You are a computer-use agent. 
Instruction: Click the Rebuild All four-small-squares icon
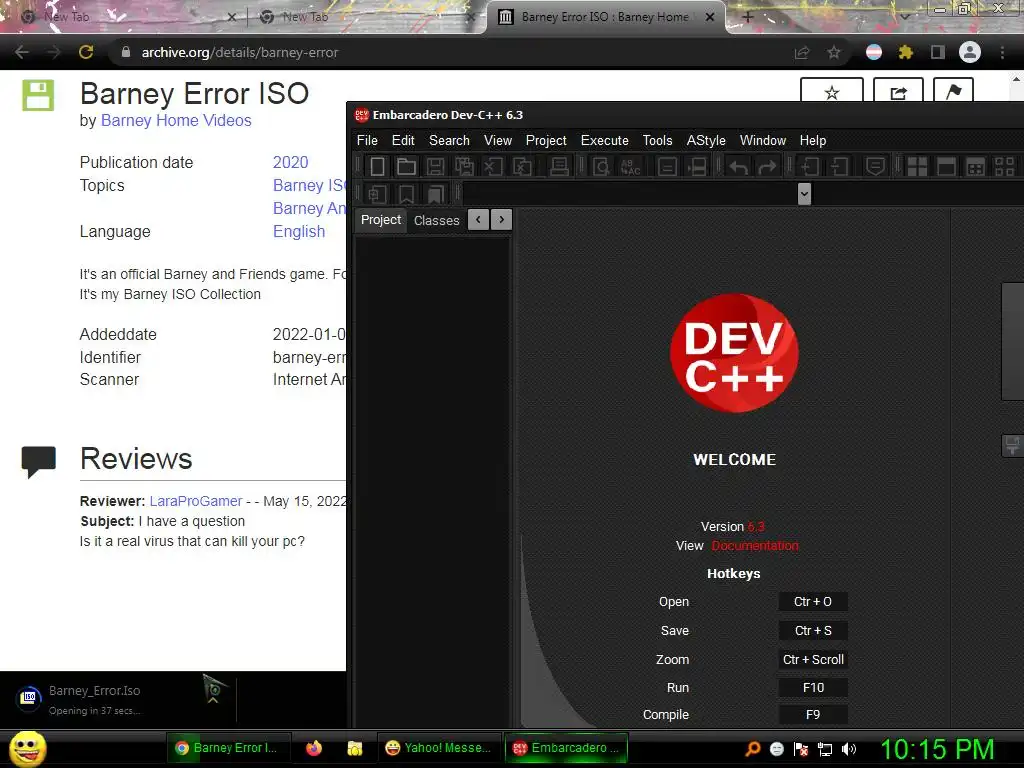1004,167
